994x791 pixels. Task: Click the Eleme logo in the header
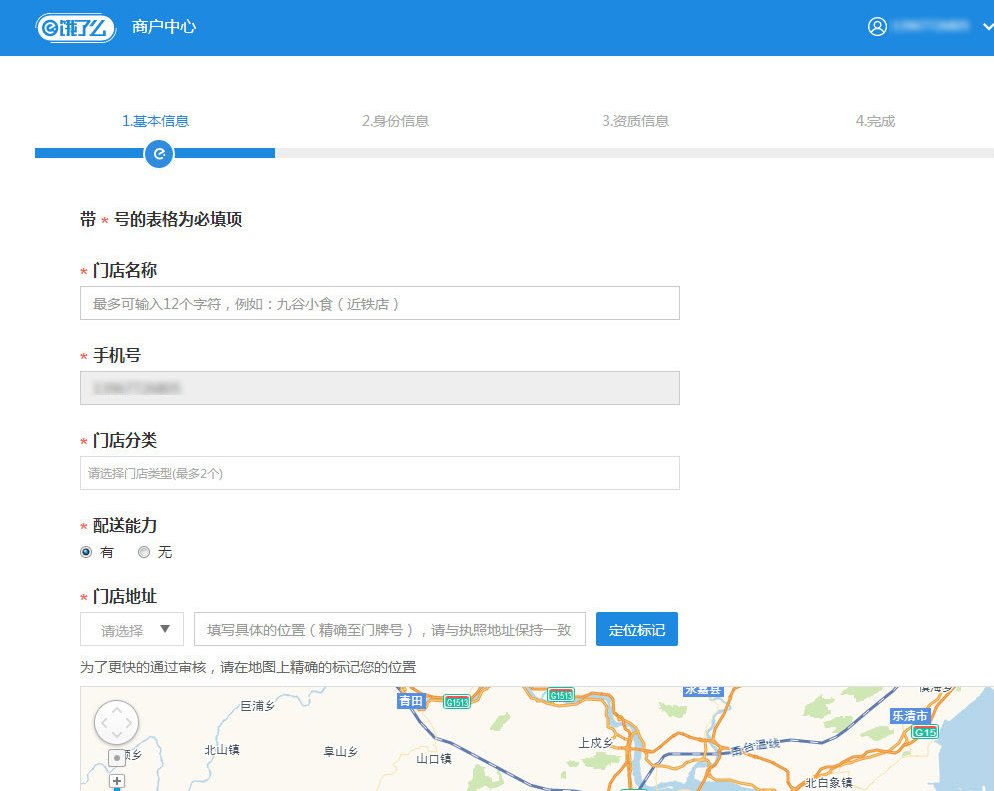coord(74,27)
